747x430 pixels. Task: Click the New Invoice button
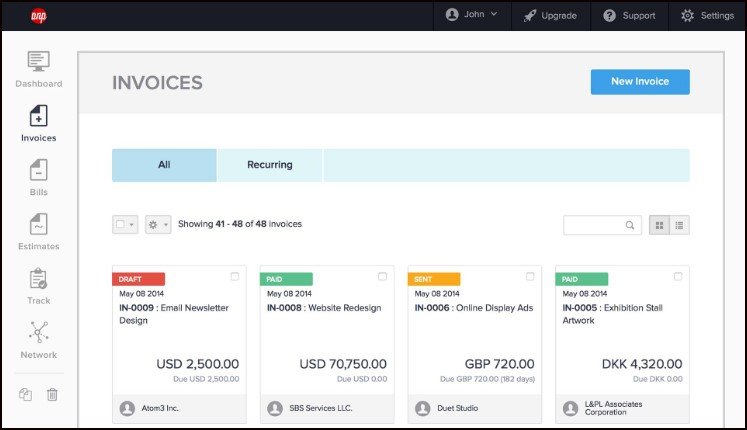[639, 82]
